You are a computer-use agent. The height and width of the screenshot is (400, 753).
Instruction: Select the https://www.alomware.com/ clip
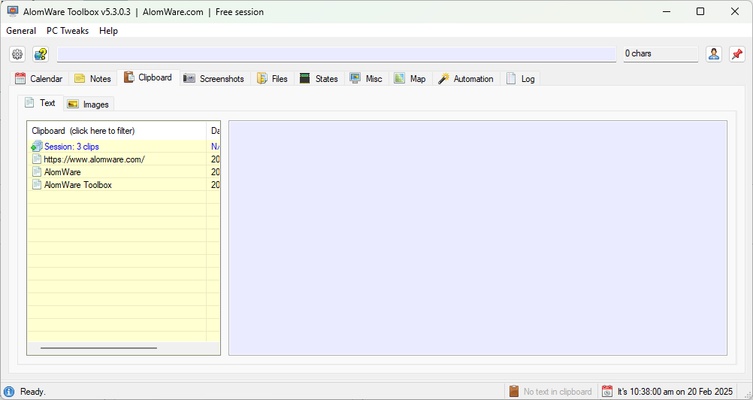point(123,159)
